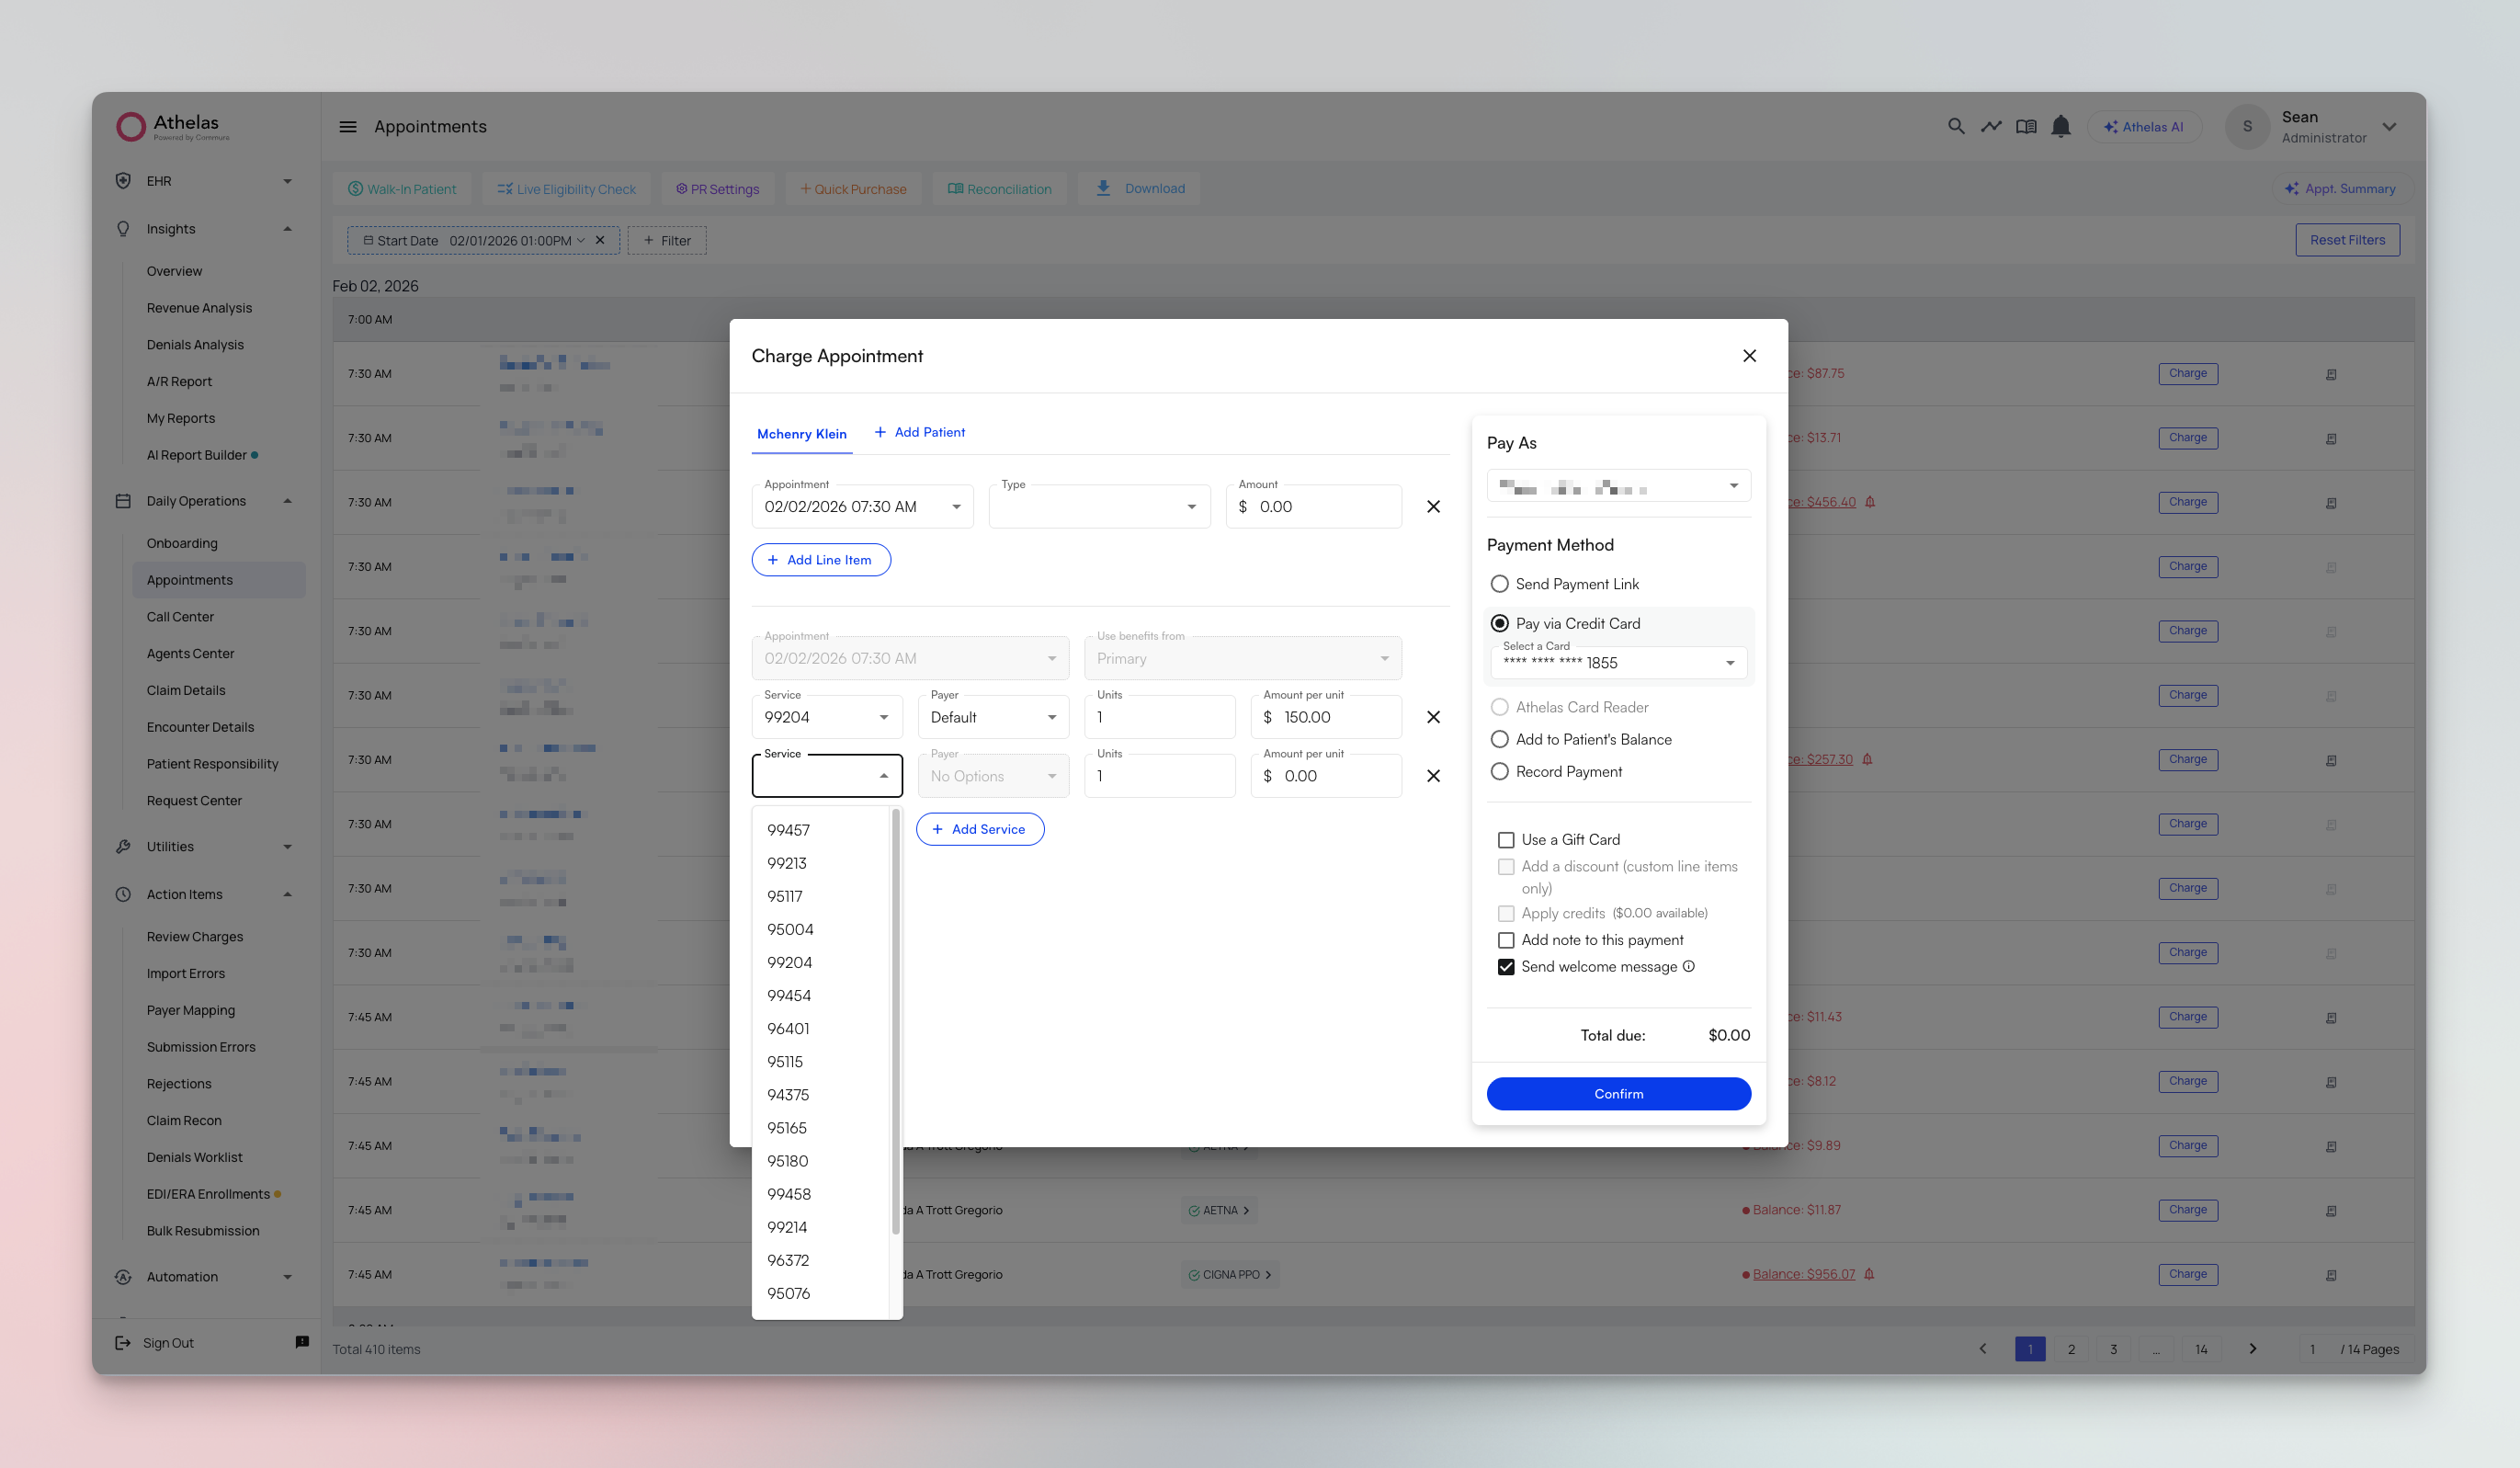Click the service list scrollbar
This screenshot has height=1468, width=2520.
(x=895, y=1020)
